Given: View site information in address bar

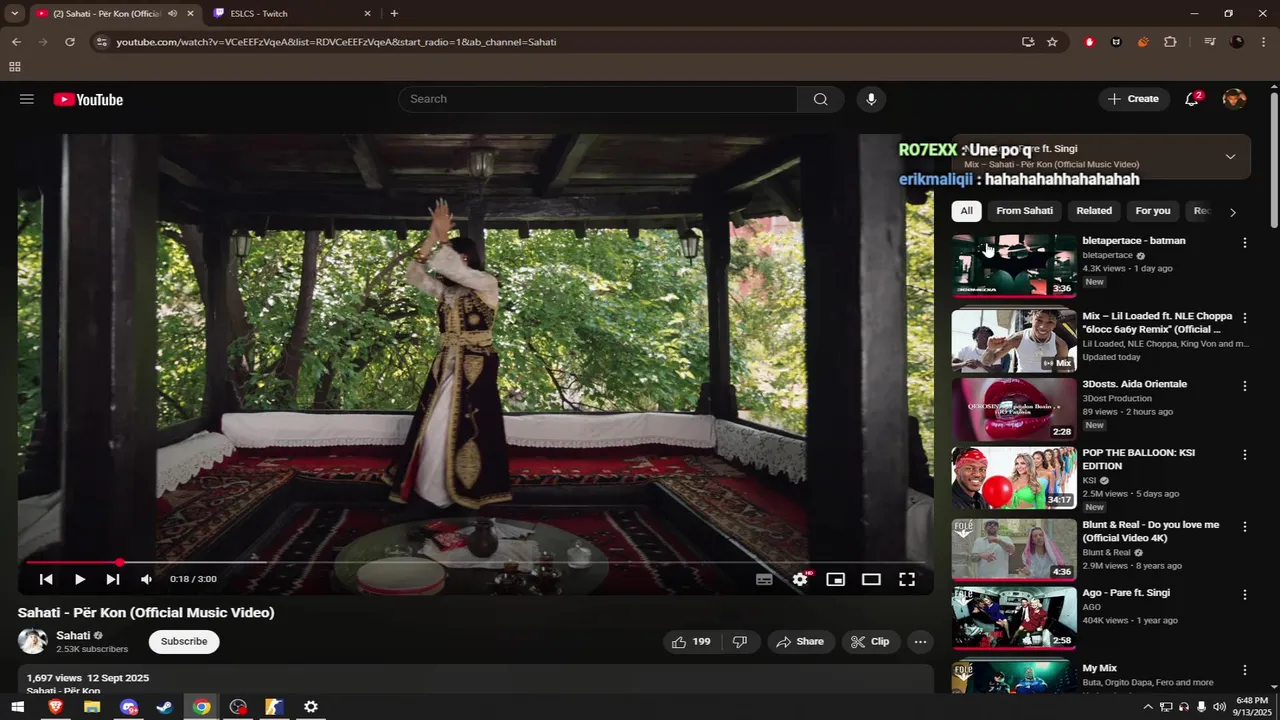Looking at the screenshot, I should pos(100,42).
